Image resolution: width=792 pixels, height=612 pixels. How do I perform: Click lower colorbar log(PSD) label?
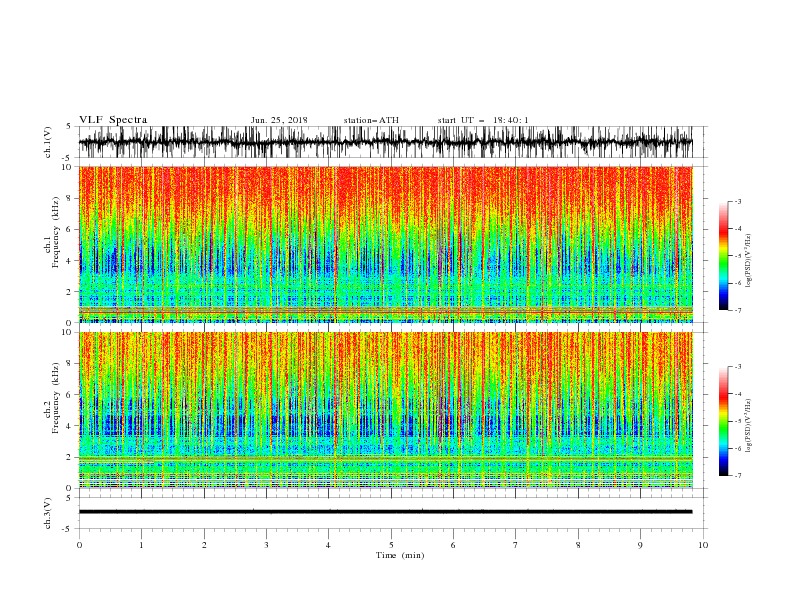(748, 426)
